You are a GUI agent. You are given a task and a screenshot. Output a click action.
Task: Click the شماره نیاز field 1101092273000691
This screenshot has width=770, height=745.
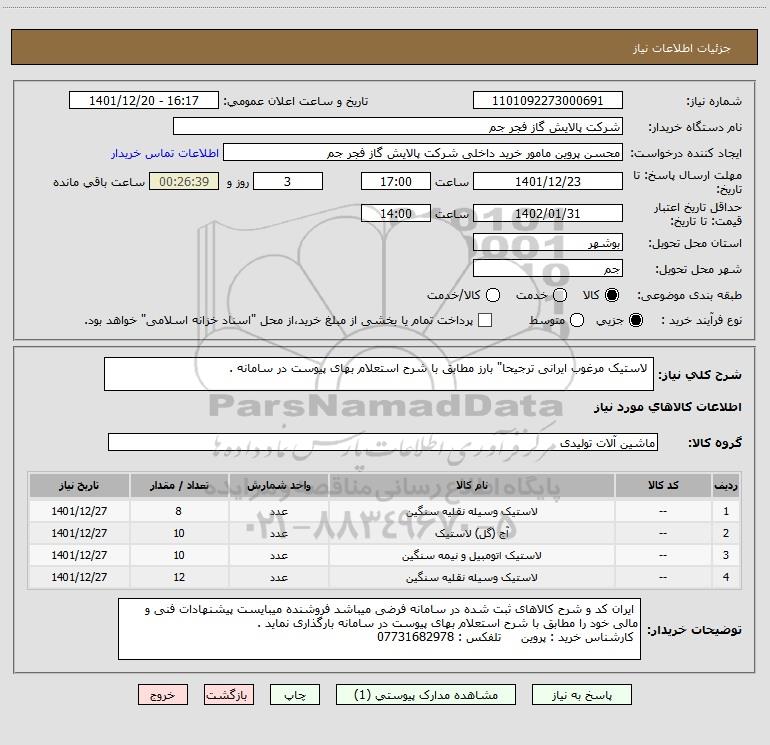pyautogui.click(x=548, y=101)
